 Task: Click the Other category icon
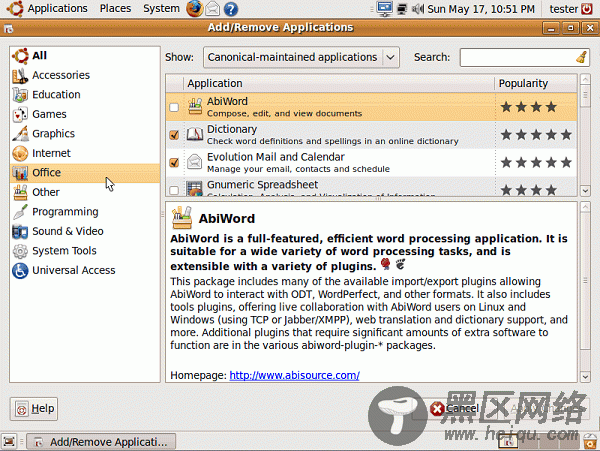(20, 192)
